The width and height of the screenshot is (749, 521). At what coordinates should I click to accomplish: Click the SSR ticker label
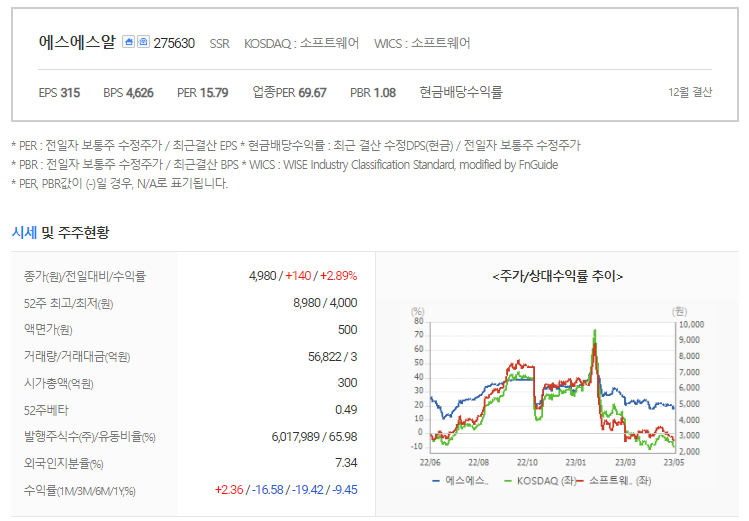tap(220, 44)
